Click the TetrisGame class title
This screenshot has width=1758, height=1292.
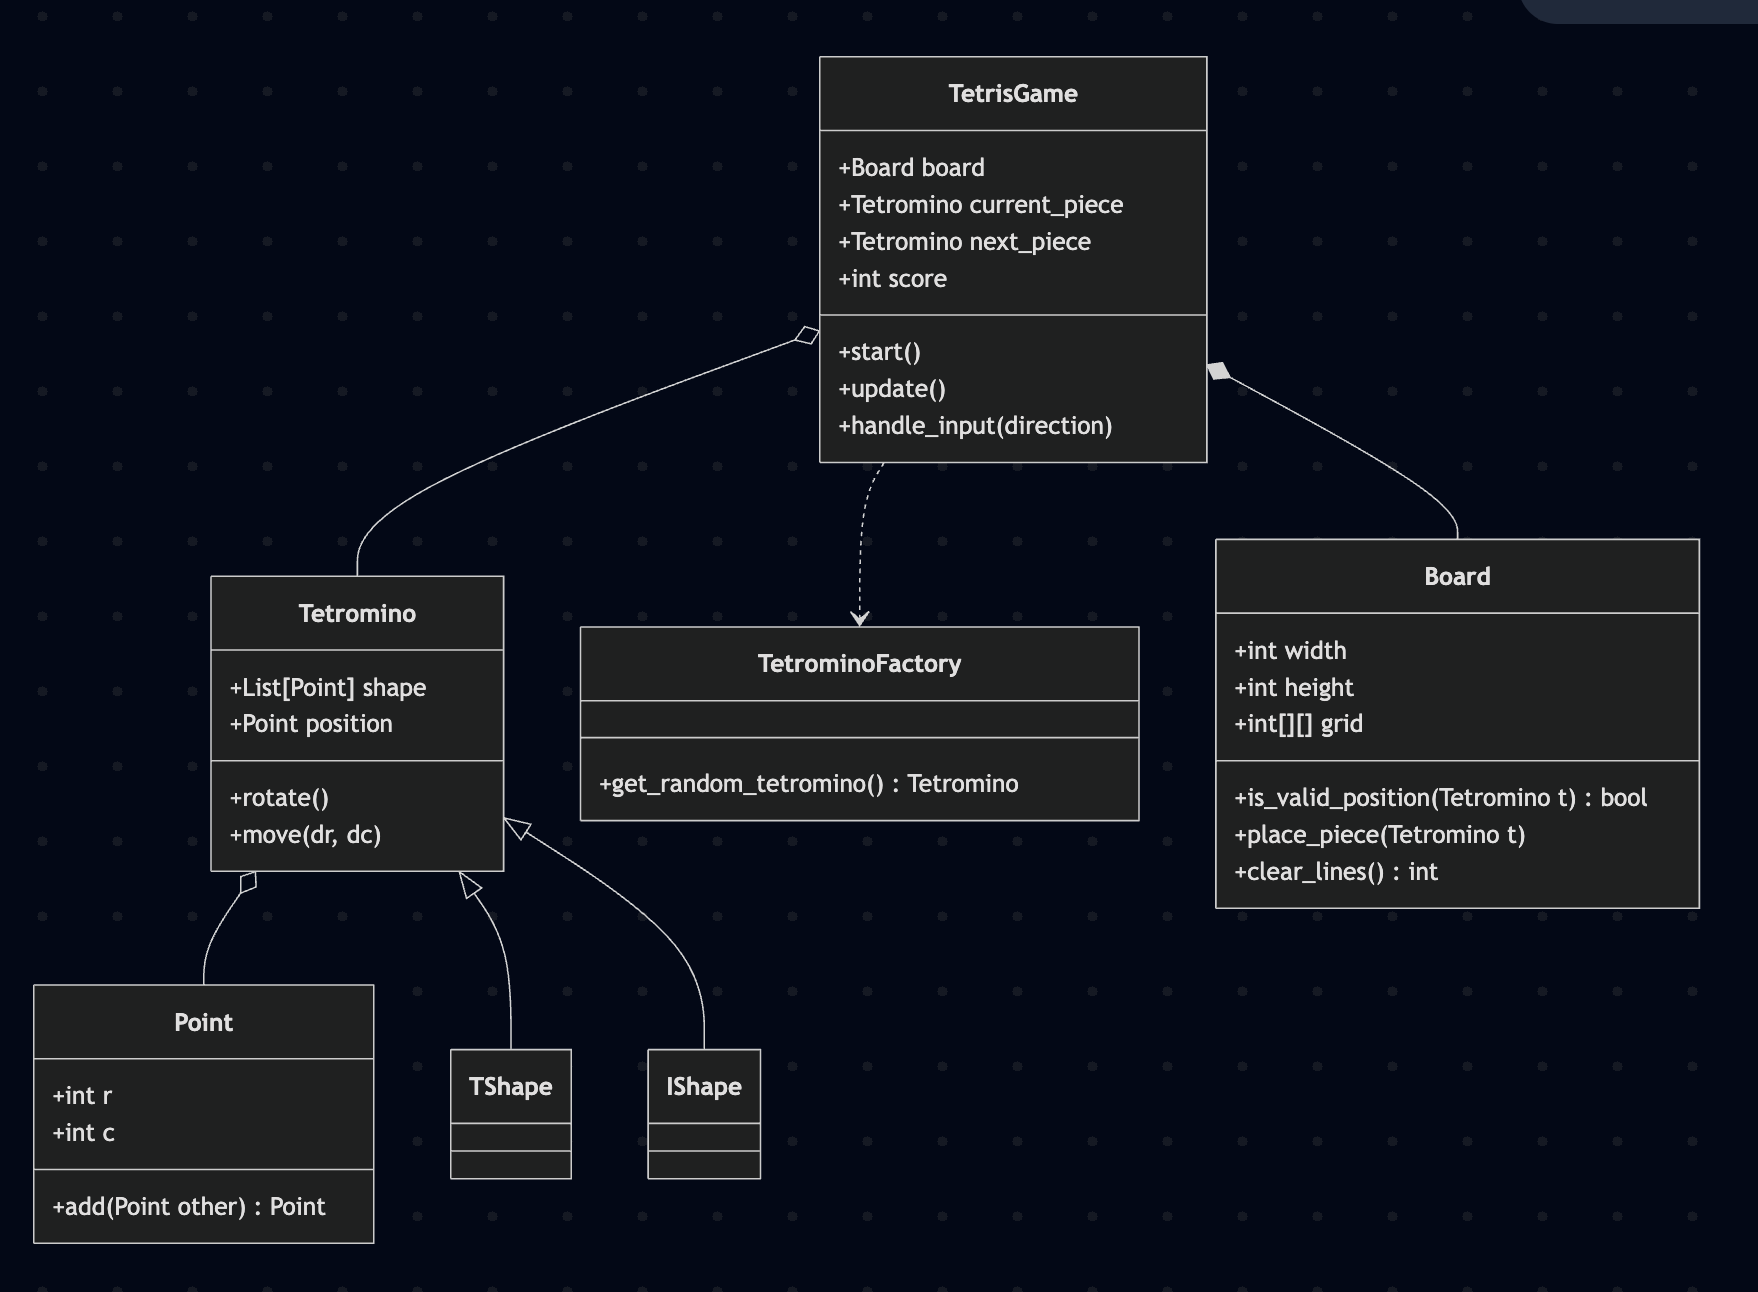coord(1012,94)
